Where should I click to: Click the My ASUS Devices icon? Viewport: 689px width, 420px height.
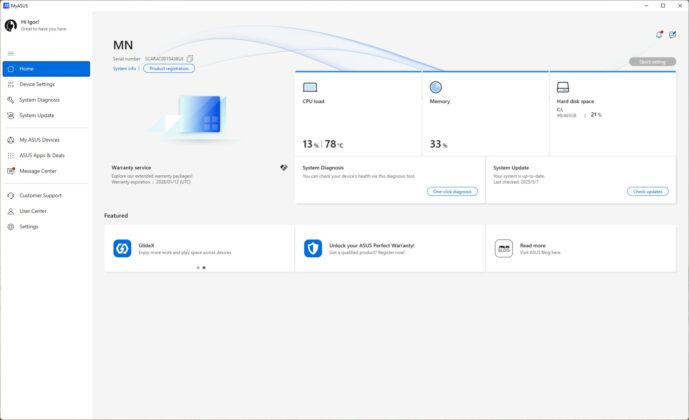click(11, 140)
